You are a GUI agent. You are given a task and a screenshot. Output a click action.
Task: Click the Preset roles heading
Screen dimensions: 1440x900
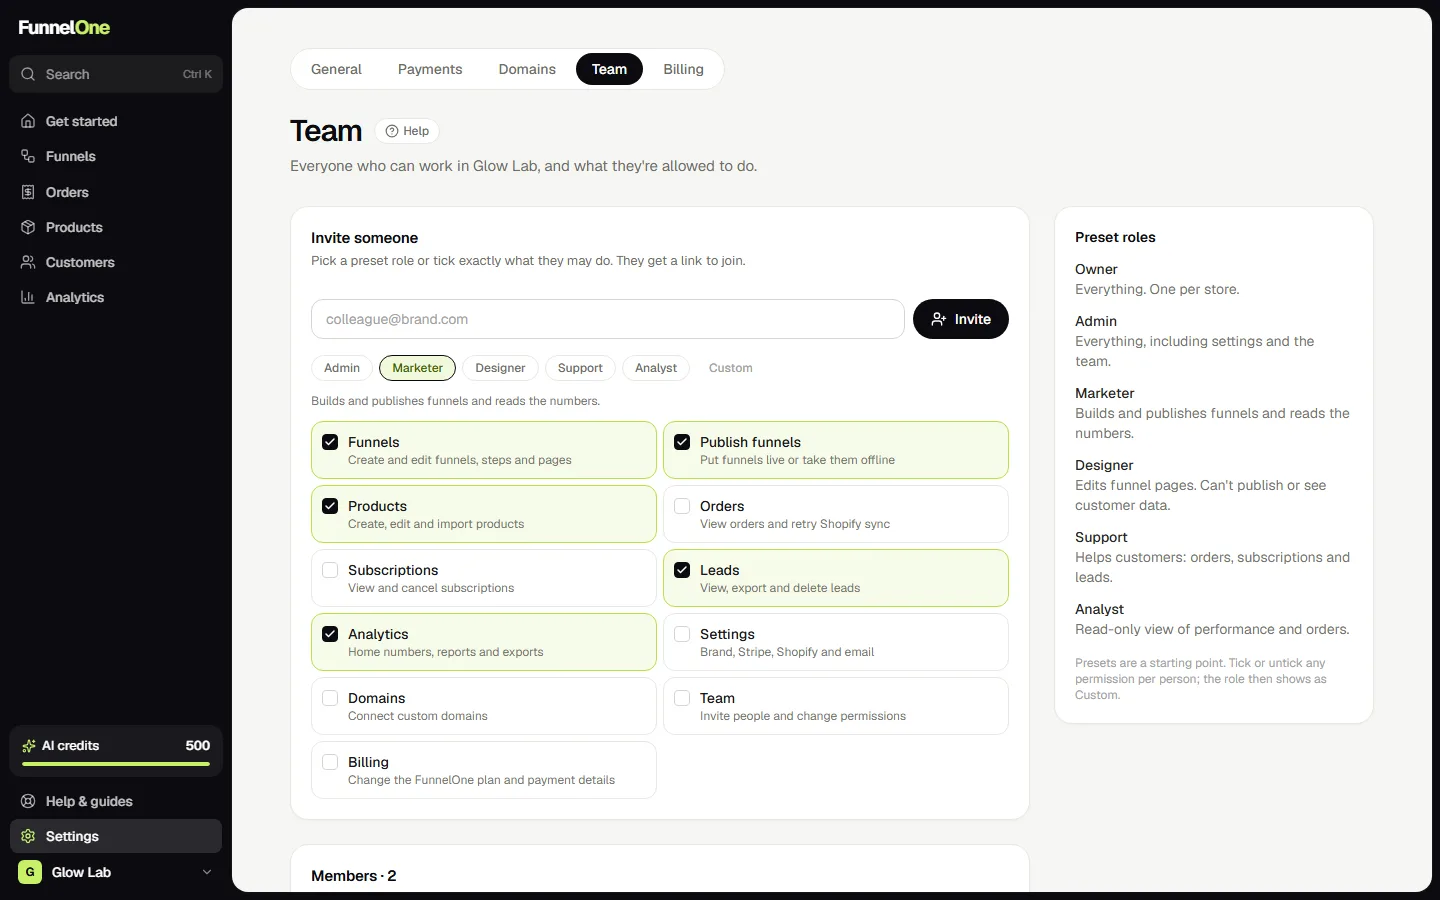1115,237
